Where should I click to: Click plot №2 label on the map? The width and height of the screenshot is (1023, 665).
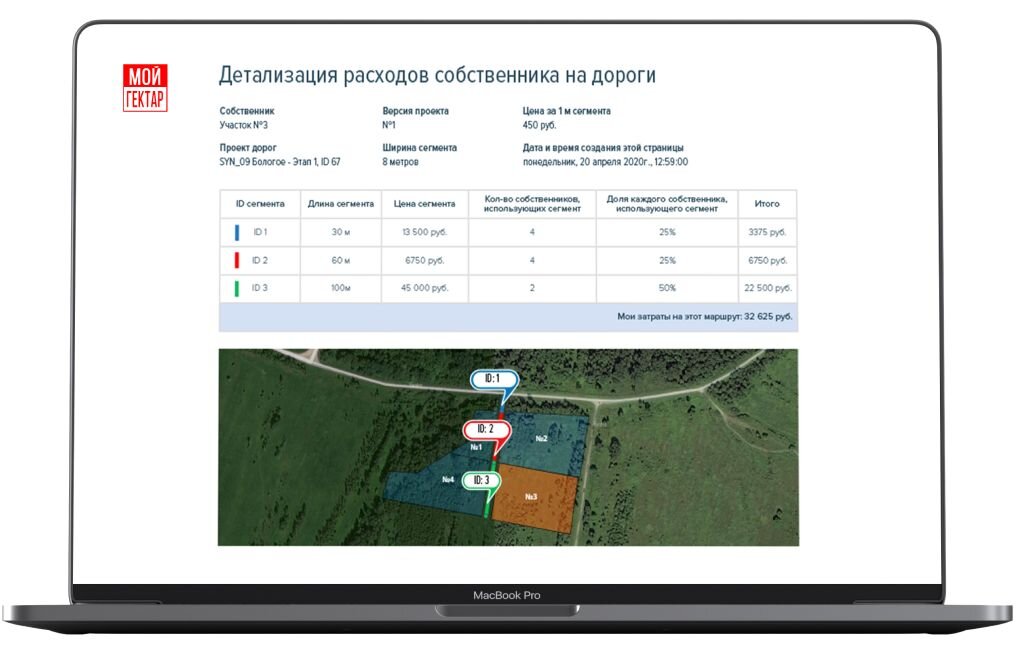(x=541, y=439)
